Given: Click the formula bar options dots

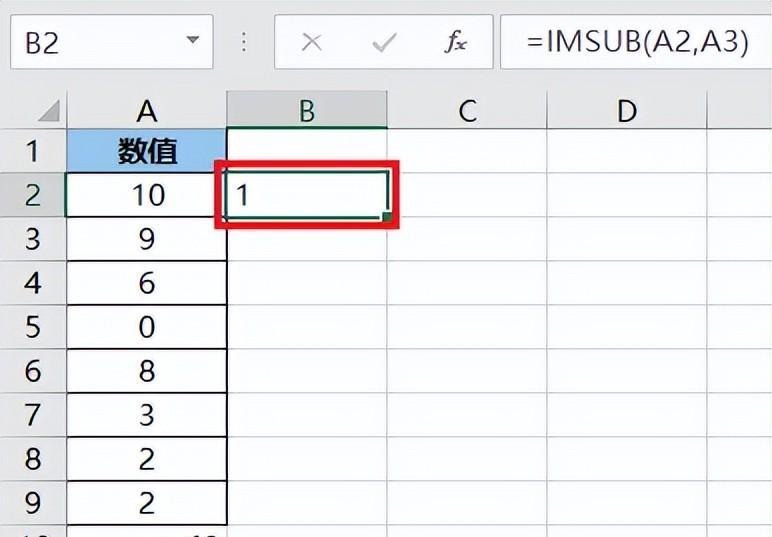Looking at the screenshot, I should 244,42.
